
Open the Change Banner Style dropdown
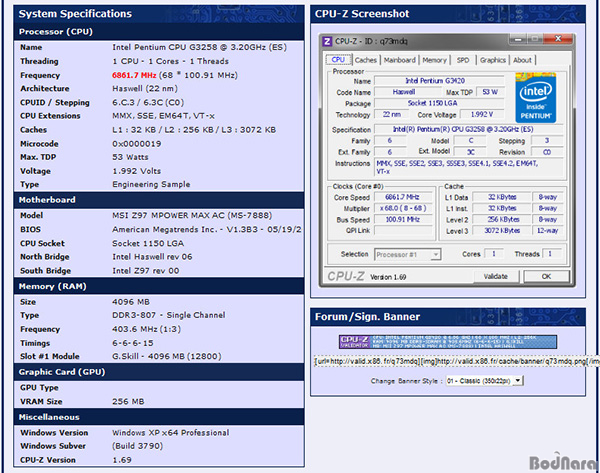point(484,381)
